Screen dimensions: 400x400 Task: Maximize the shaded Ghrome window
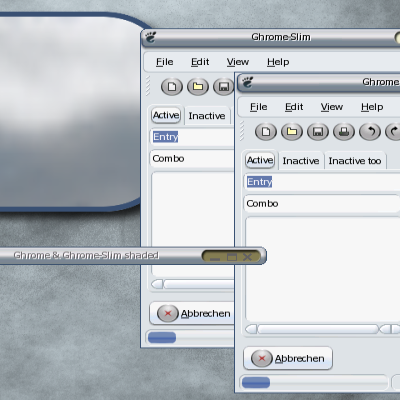click(x=232, y=257)
